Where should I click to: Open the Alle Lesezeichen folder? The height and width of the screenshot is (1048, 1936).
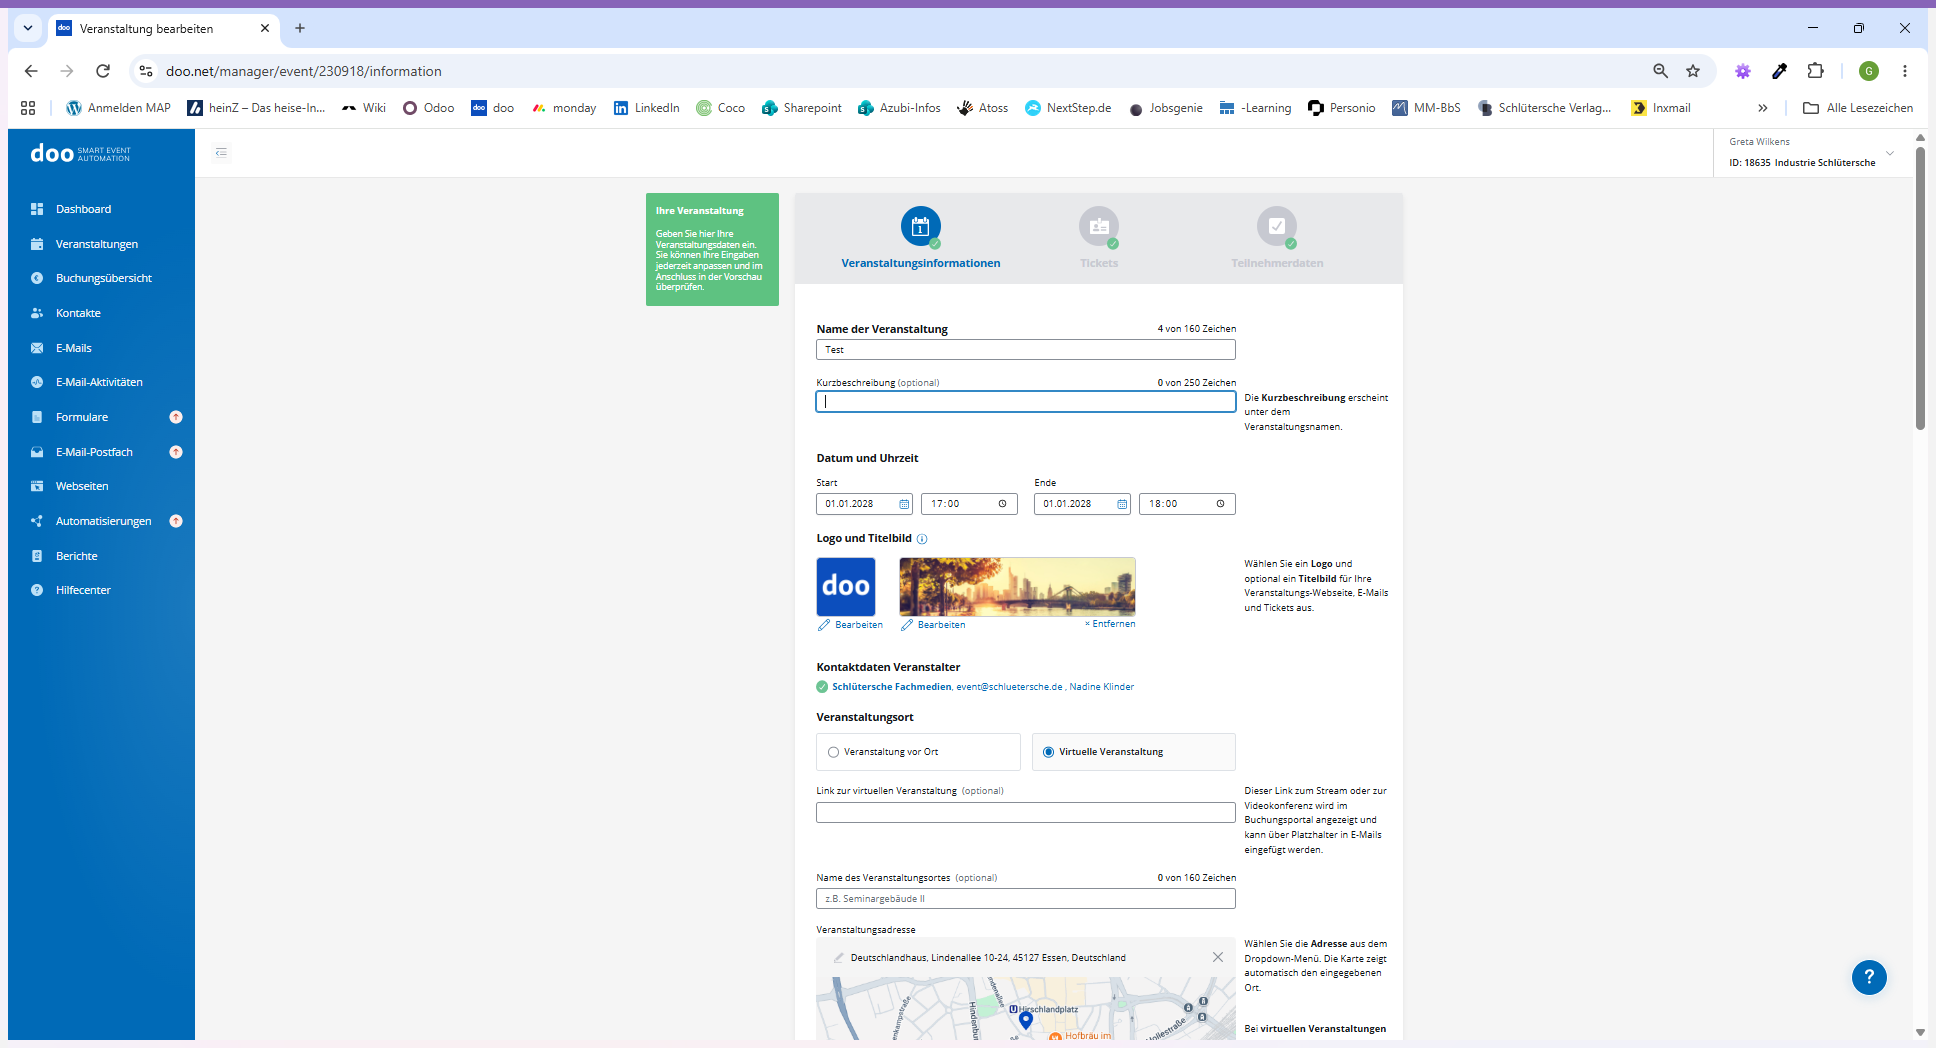coord(1858,108)
